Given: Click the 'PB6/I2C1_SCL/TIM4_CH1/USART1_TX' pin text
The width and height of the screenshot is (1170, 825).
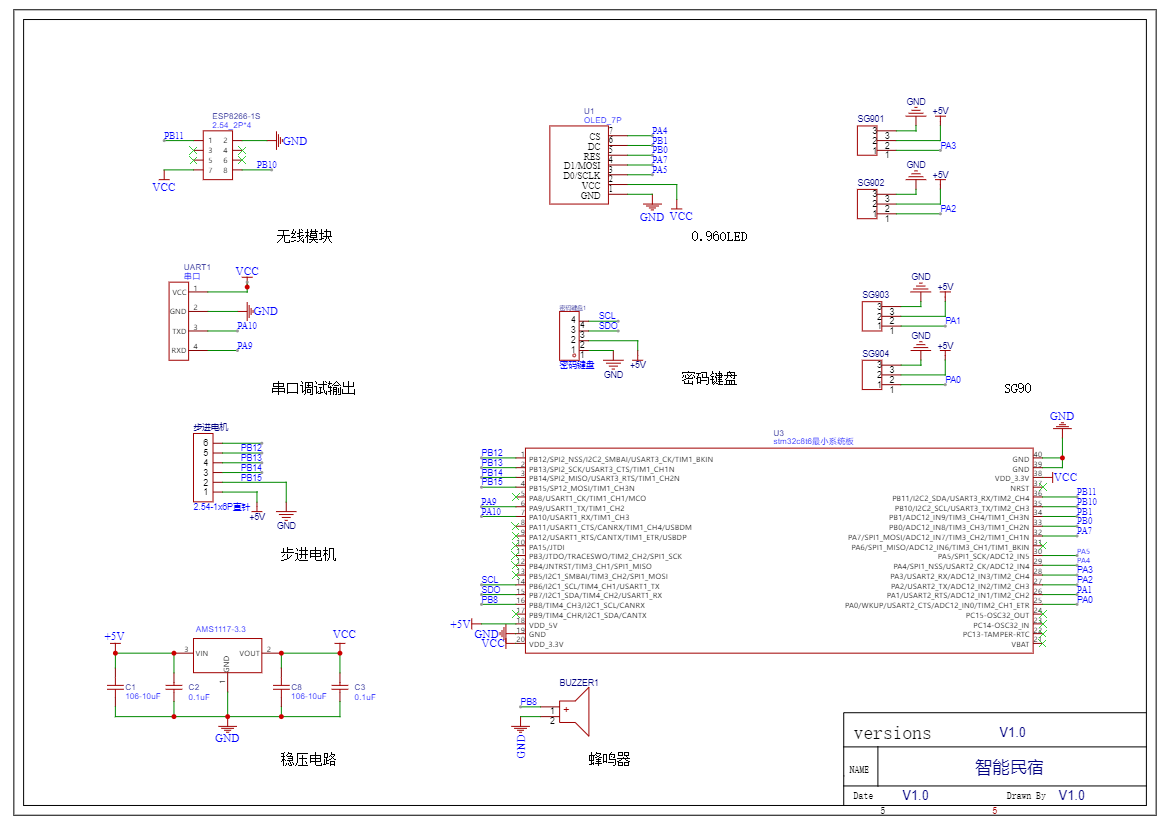Looking at the screenshot, I should click(594, 586).
